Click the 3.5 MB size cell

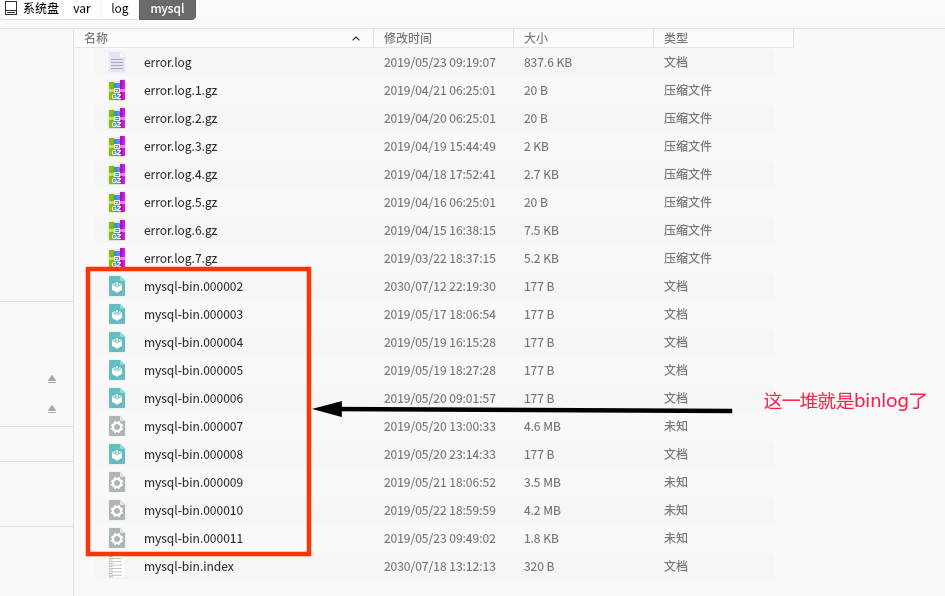pyautogui.click(x=542, y=483)
